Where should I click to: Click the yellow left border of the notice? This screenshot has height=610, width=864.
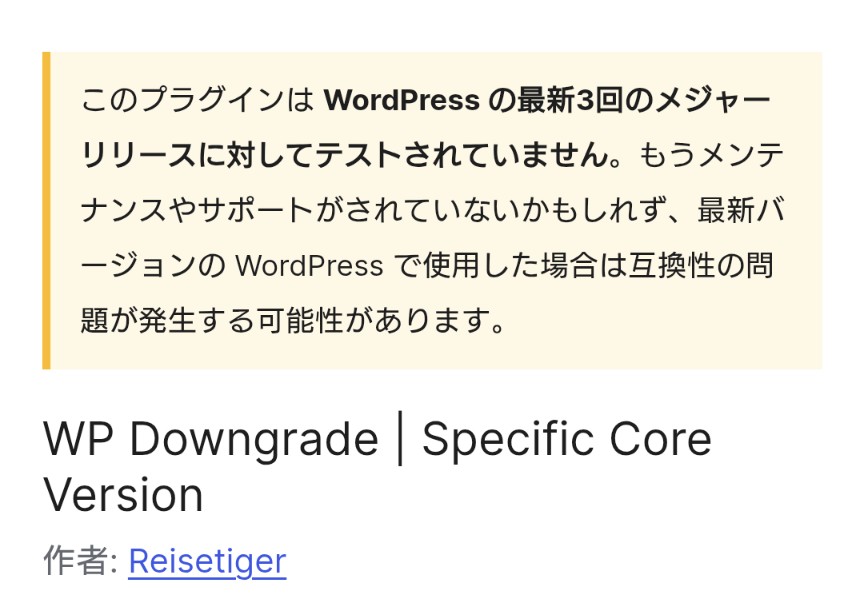coord(46,210)
